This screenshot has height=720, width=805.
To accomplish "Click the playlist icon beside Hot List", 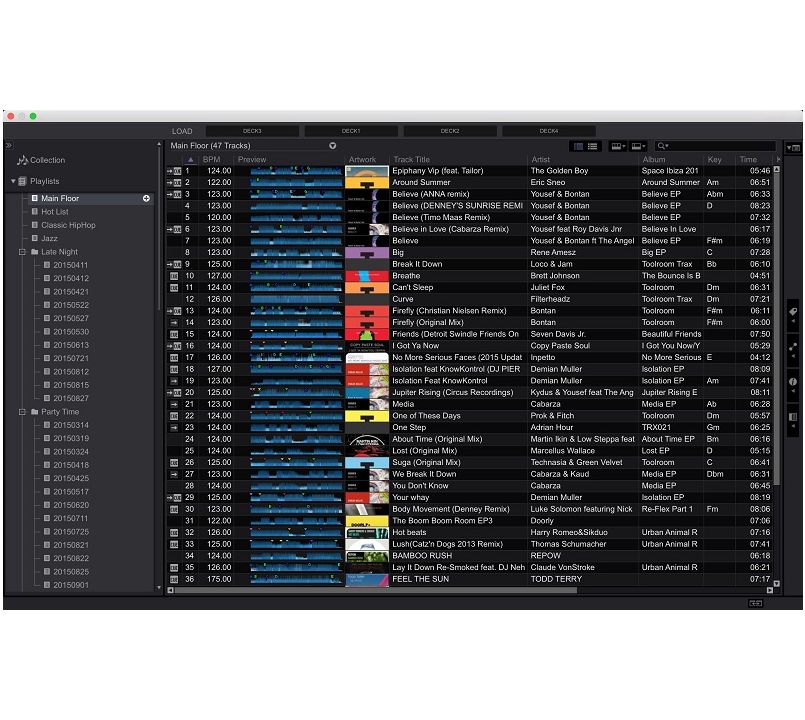I will [34, 212].
